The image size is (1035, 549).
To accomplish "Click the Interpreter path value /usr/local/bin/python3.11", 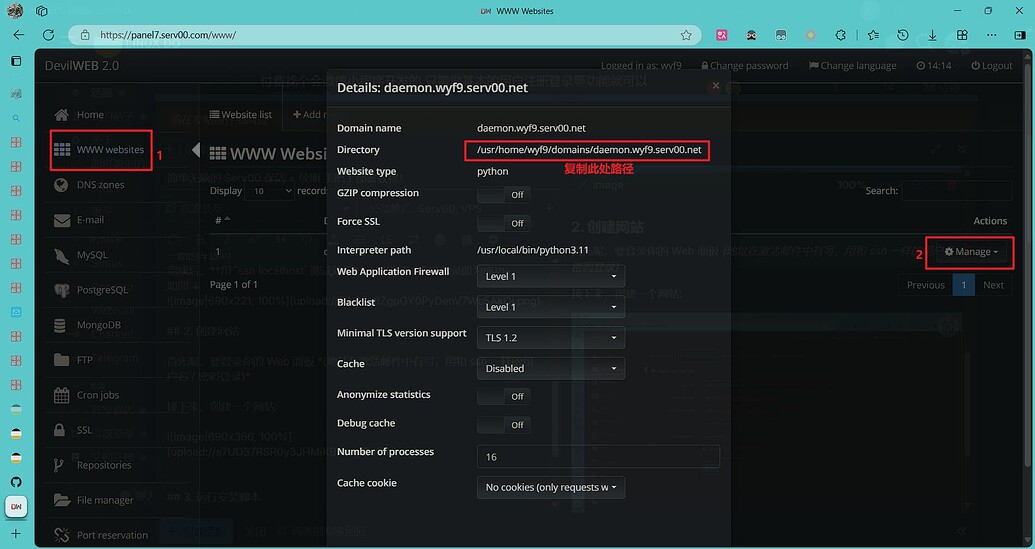I will pos(533,250).
